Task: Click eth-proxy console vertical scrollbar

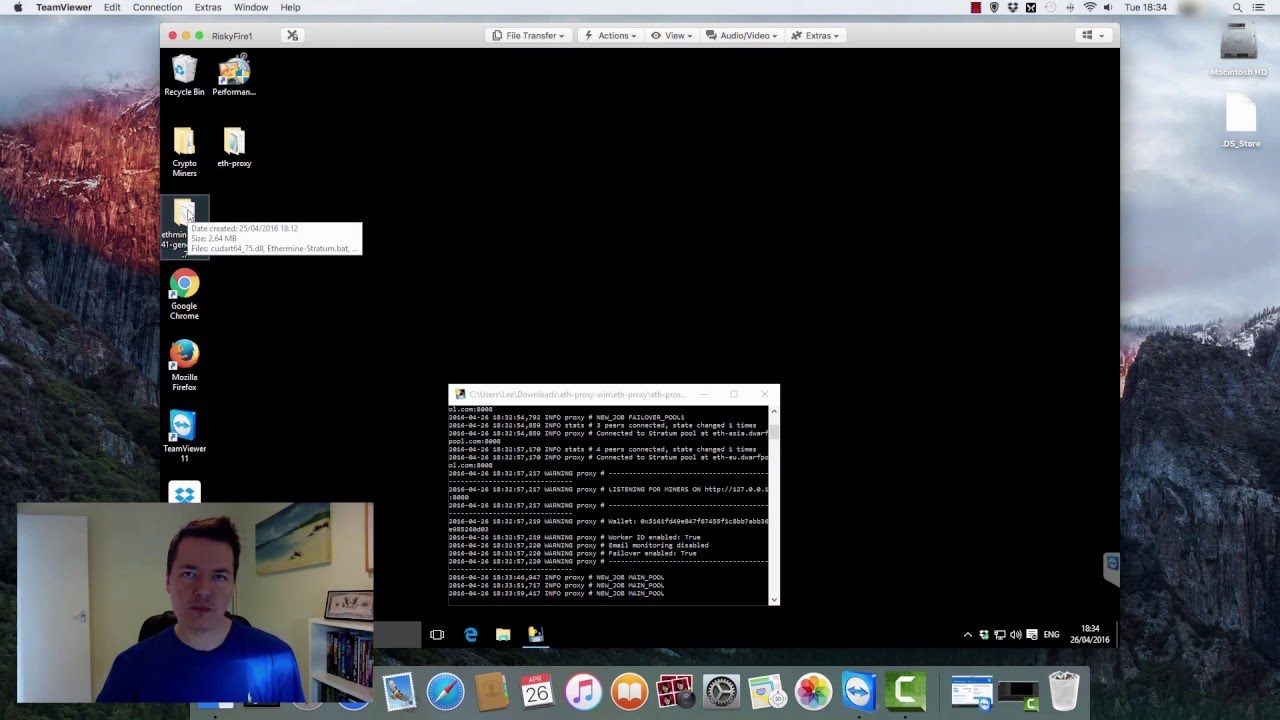Action: [773, 505]
